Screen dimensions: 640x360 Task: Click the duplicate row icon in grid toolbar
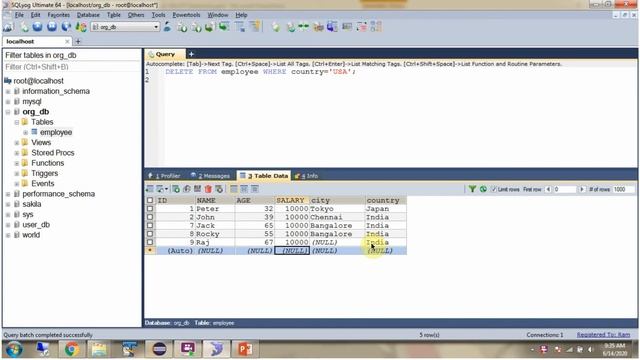coord(187,189)
